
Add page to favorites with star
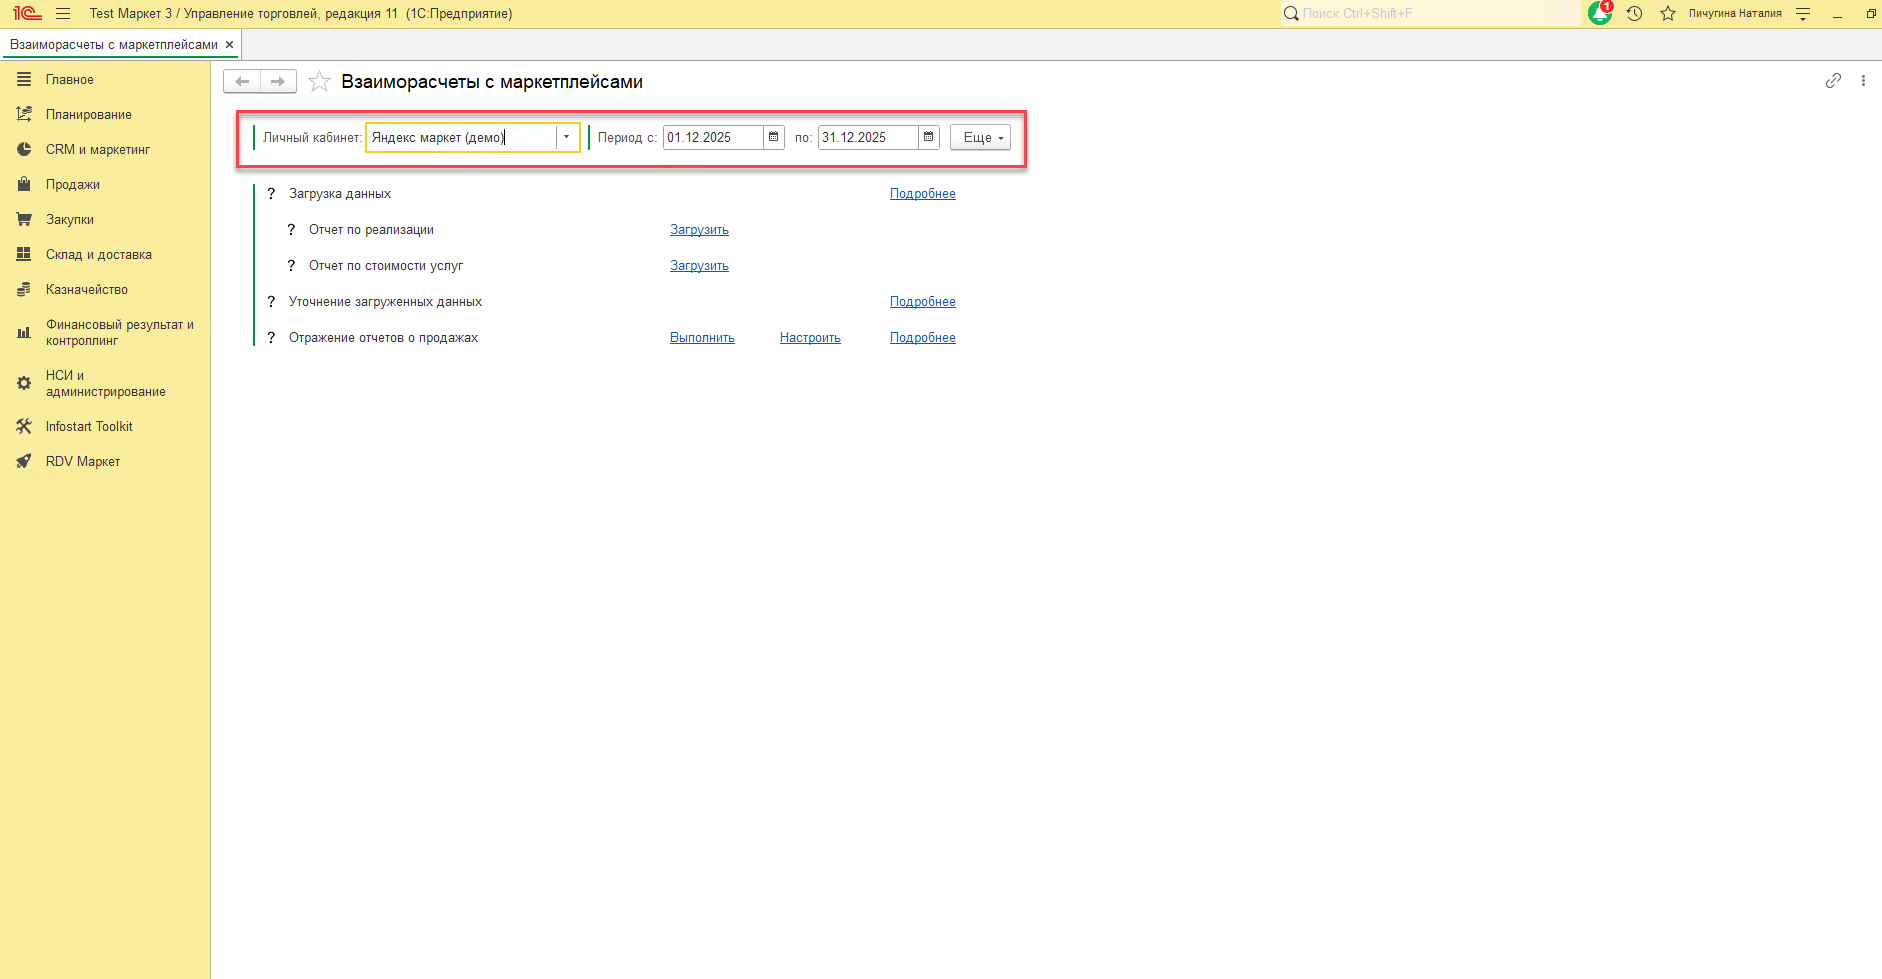coord(319,81)
